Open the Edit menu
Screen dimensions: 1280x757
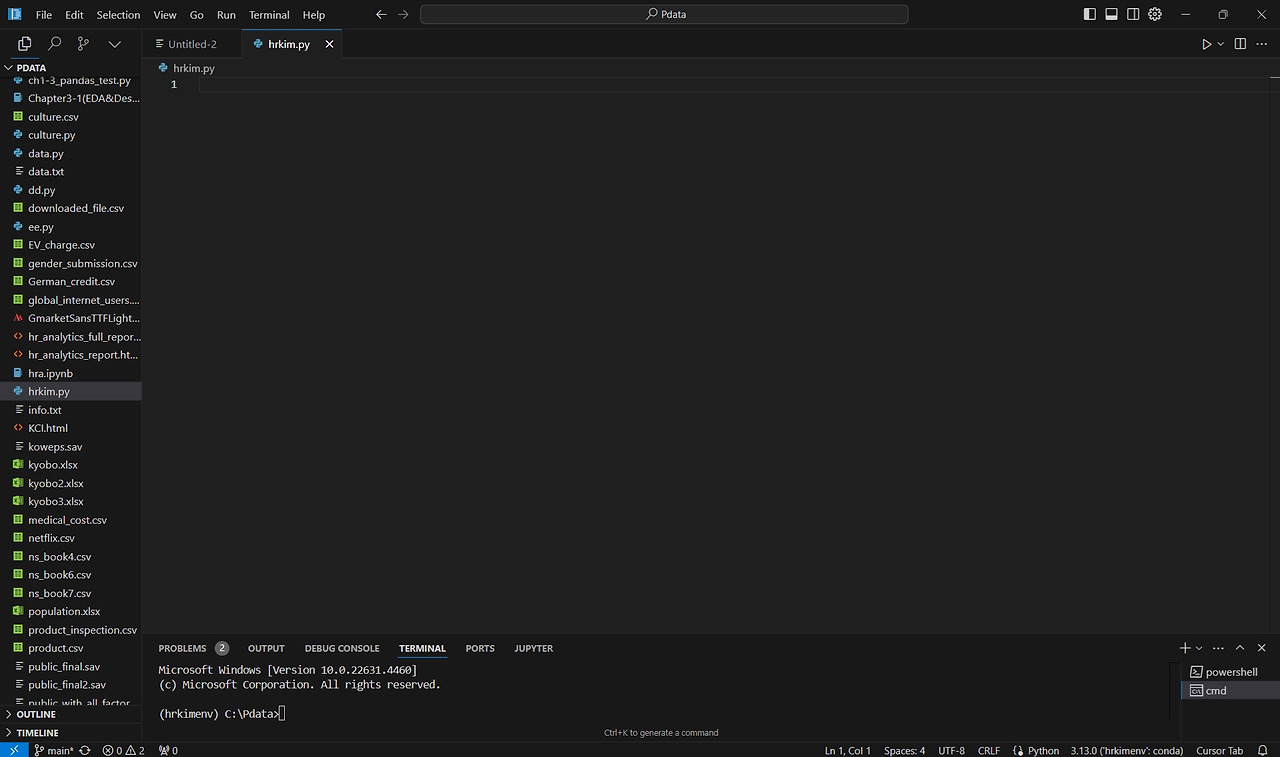pyautogui.click(x=75, y=15)
